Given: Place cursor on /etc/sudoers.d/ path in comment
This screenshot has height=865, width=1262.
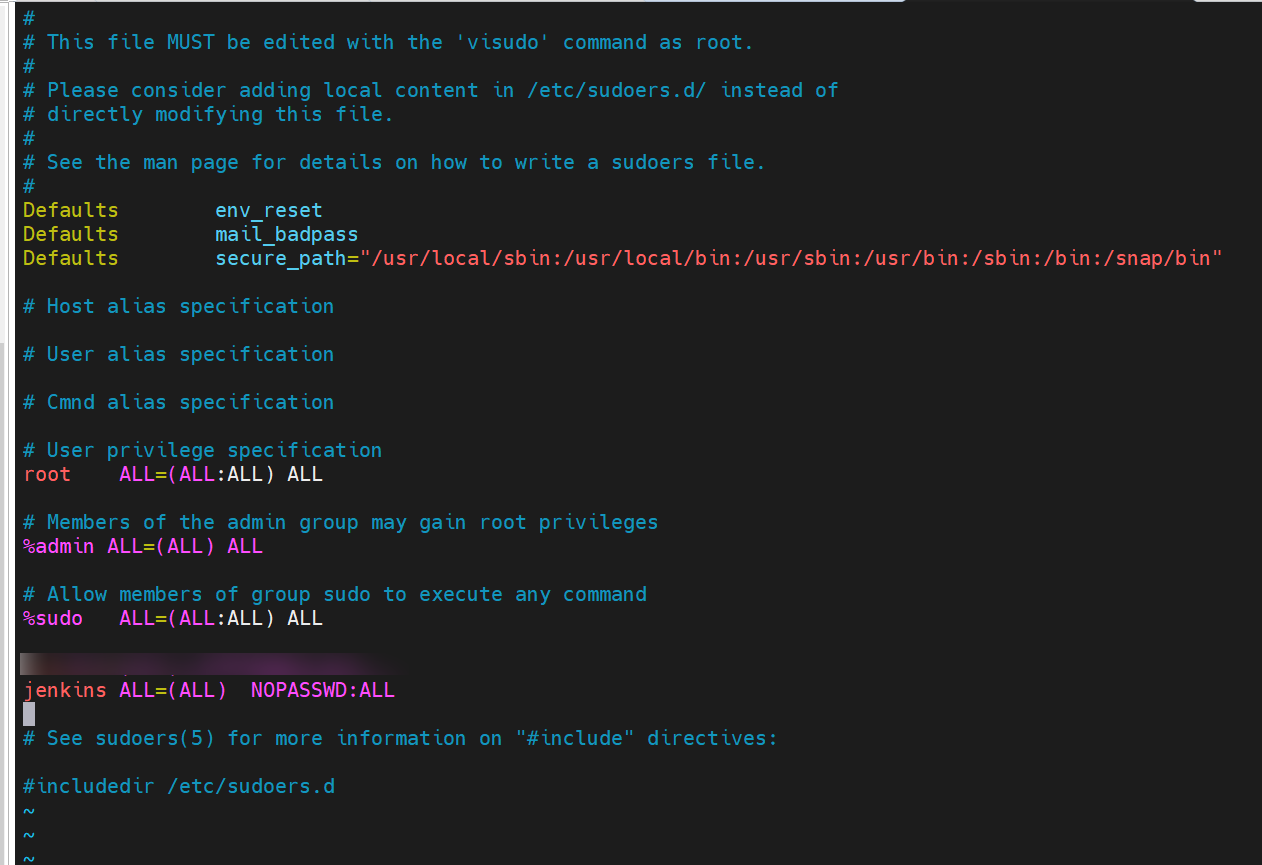Looking at the screenshot, I should pos(616,90).
